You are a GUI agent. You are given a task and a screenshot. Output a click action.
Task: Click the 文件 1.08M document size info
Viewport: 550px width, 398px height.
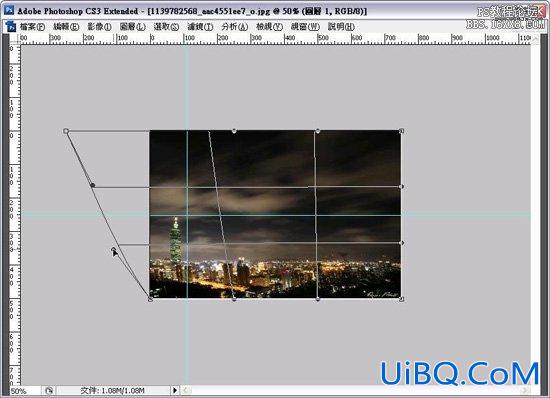tap(113, 390)
